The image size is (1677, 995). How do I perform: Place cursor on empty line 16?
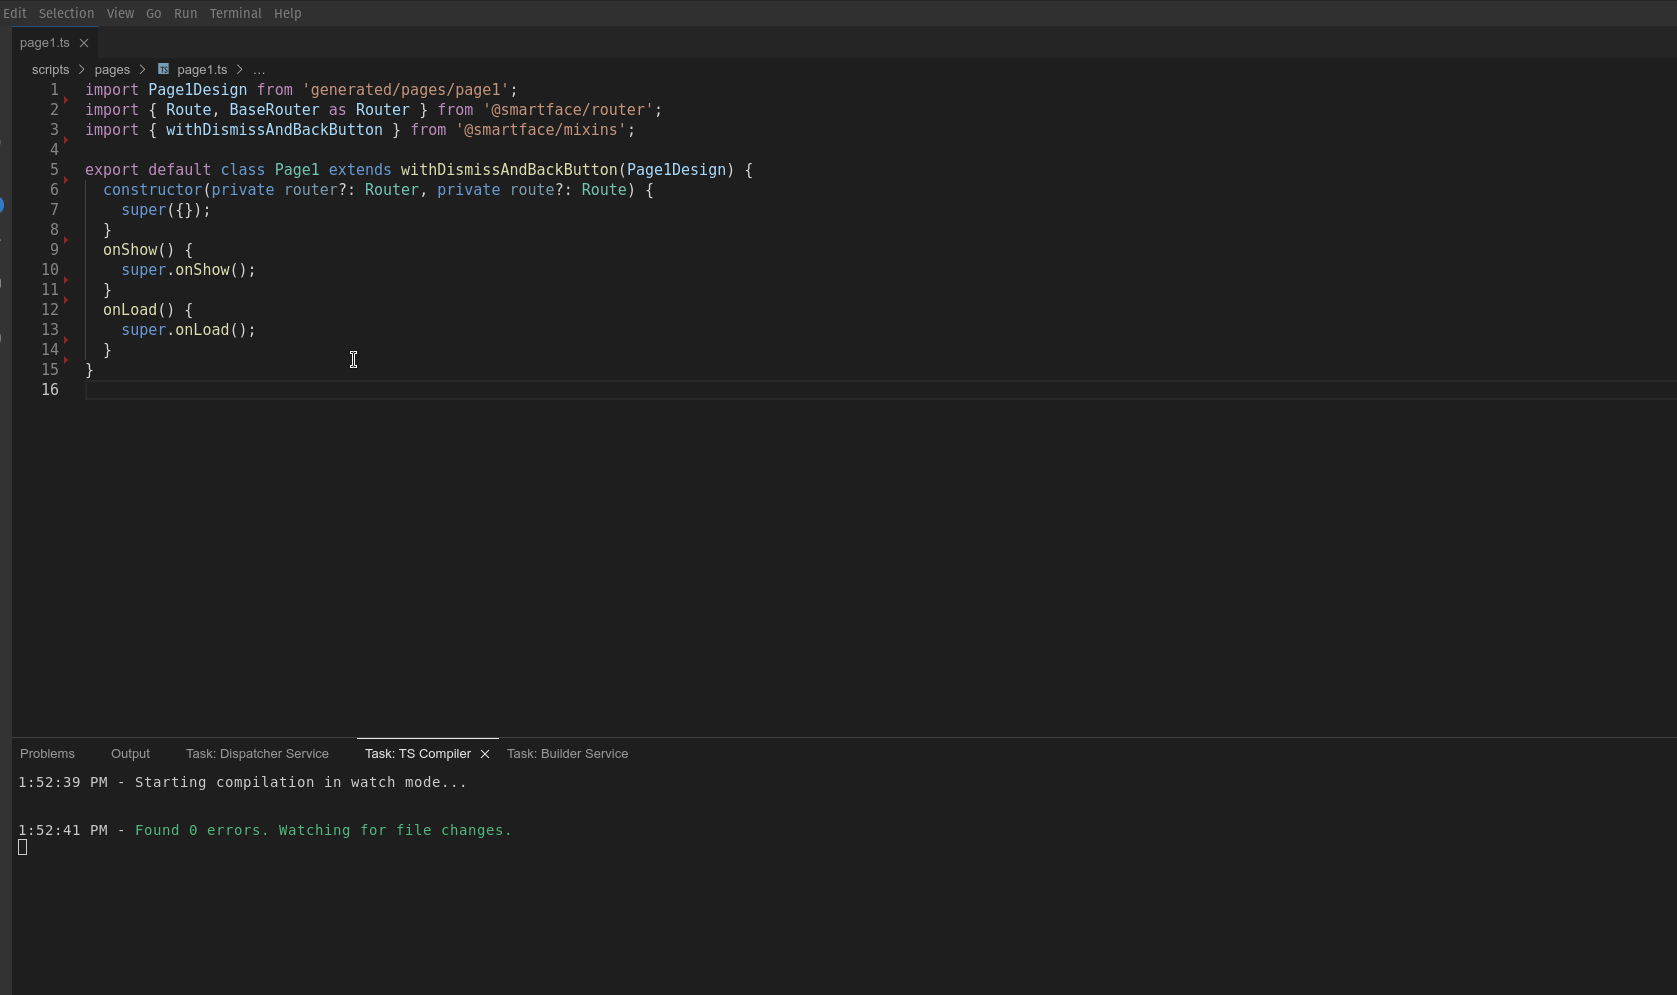[x=880, y=390]
